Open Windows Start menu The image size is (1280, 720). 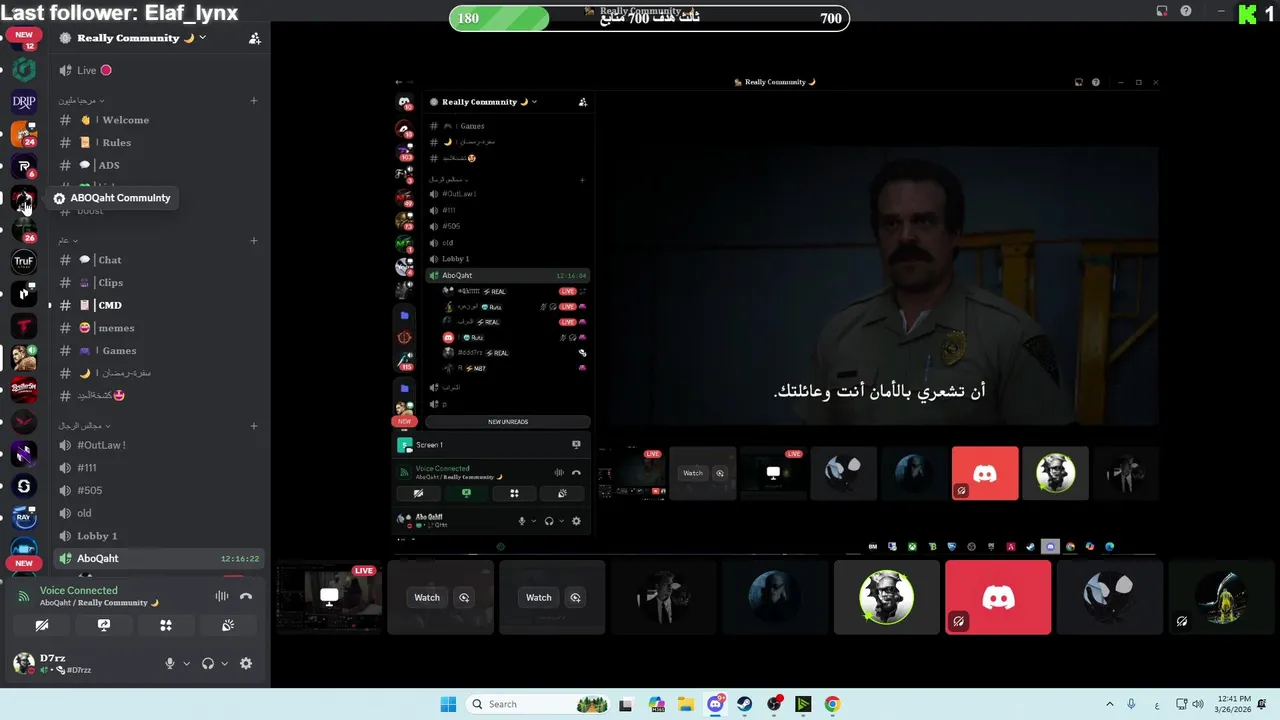click(x=448, y=704)
